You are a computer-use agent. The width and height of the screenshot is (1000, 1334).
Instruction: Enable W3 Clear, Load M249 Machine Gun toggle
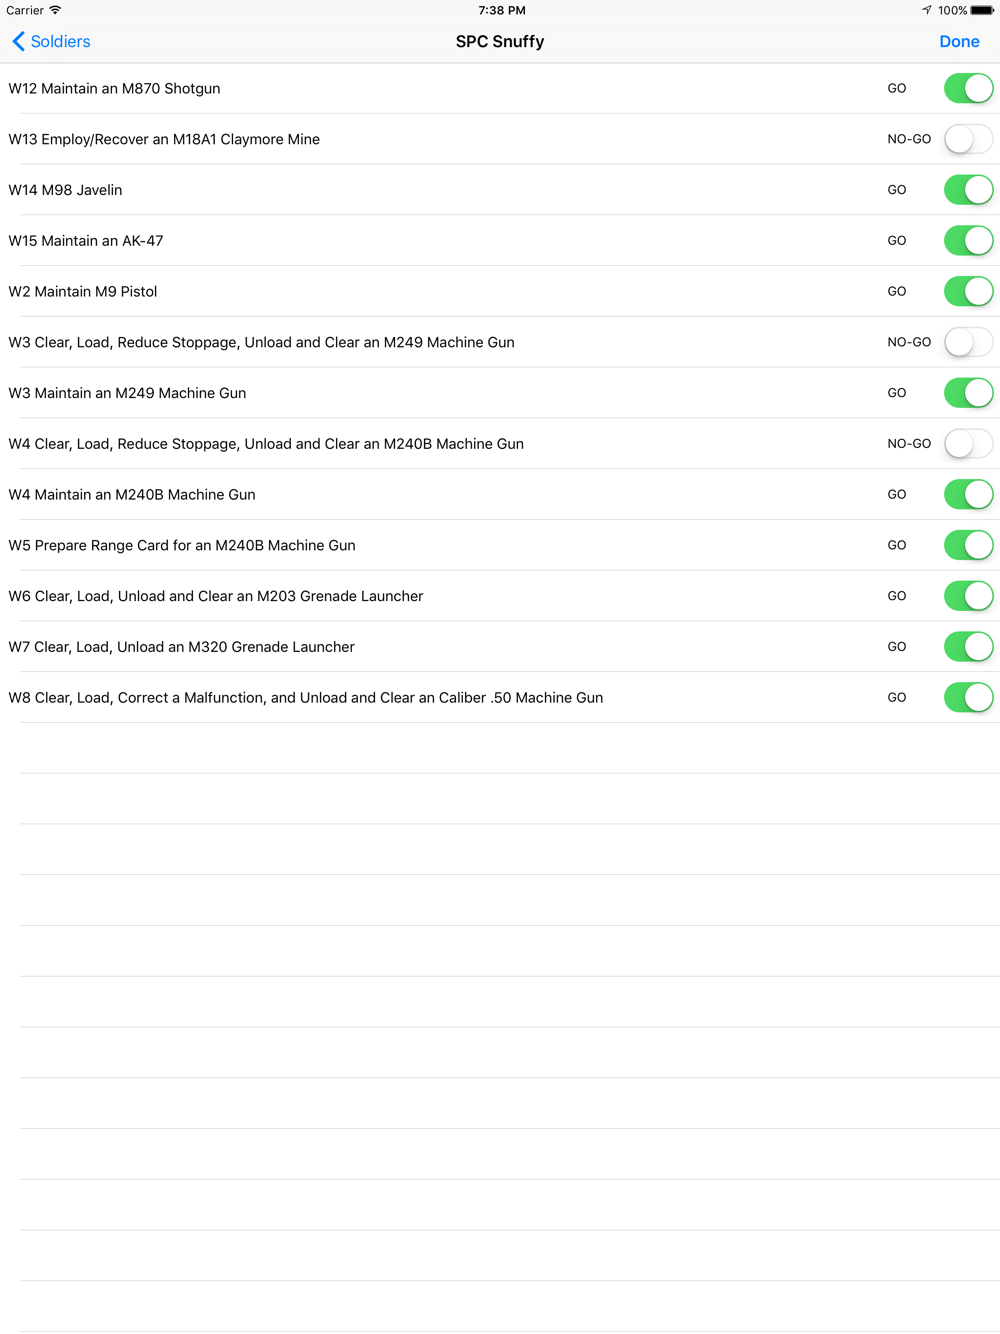tap(968, 342)
